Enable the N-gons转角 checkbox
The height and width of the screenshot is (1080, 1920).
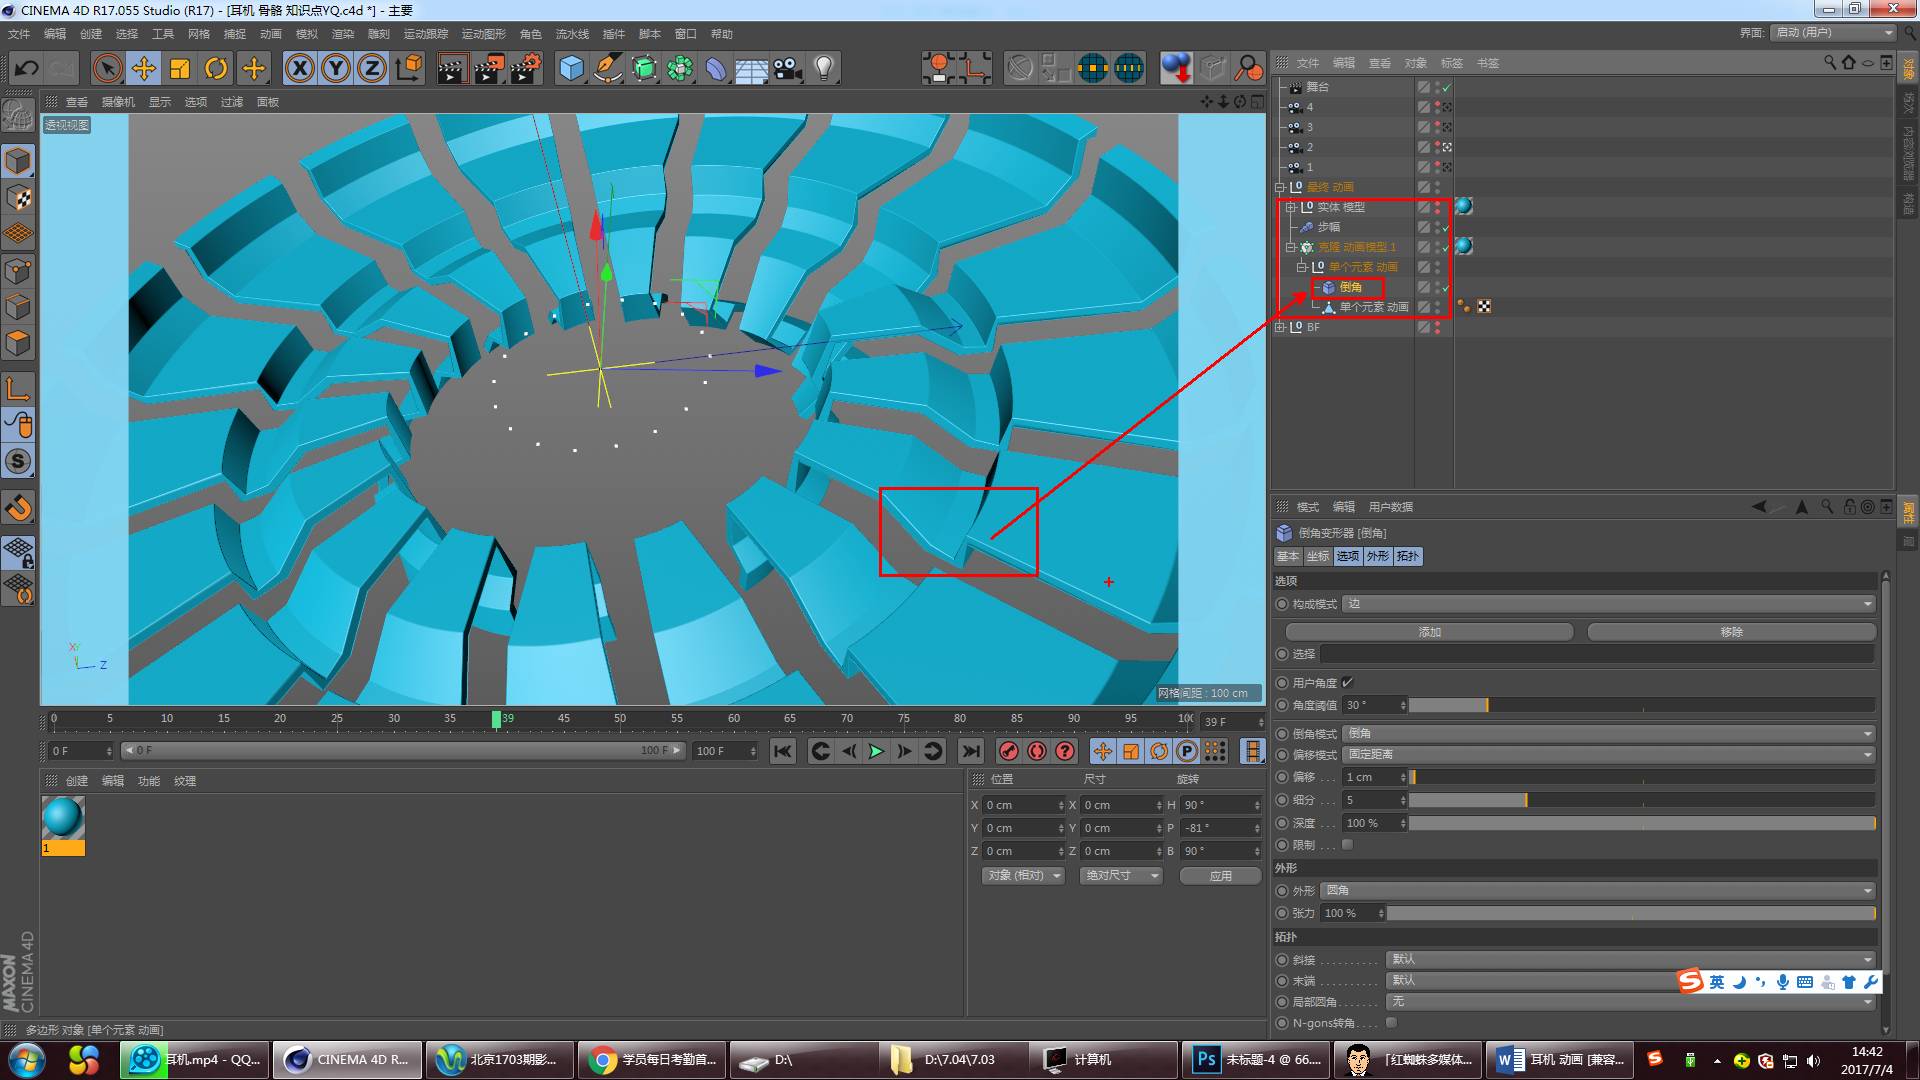(x=1391, y=1022)
